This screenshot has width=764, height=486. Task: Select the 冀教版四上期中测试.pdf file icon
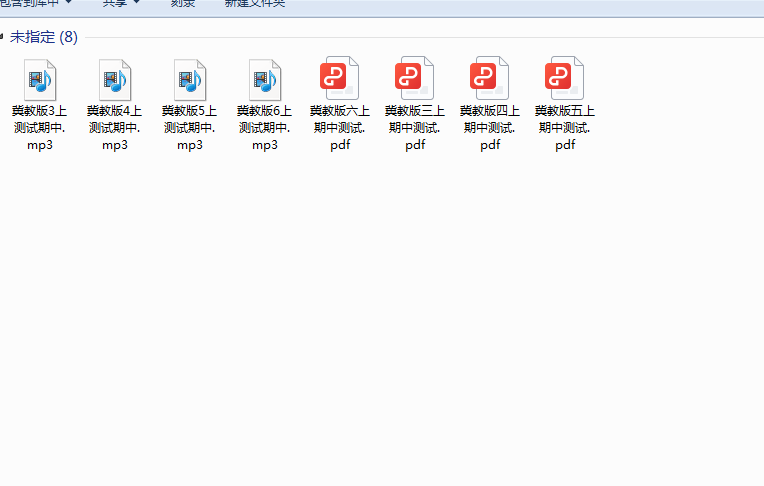click(490, 78)
